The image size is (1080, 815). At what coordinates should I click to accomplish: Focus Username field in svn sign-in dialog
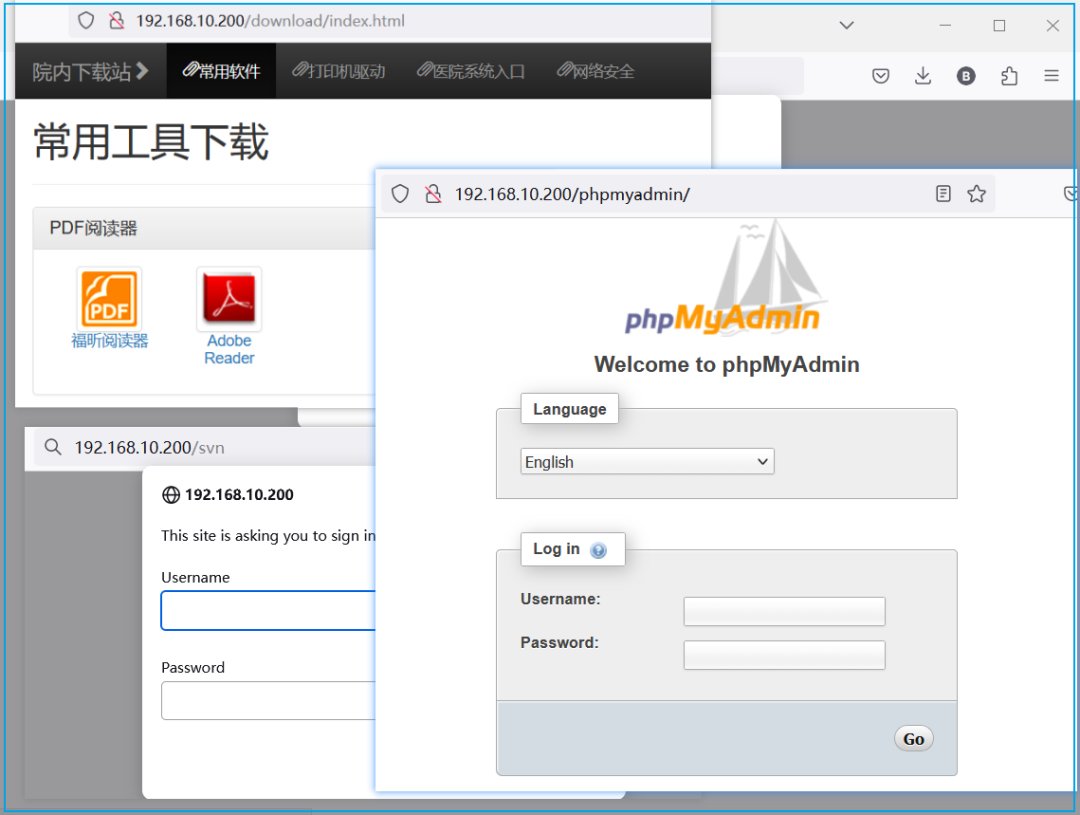269,610
